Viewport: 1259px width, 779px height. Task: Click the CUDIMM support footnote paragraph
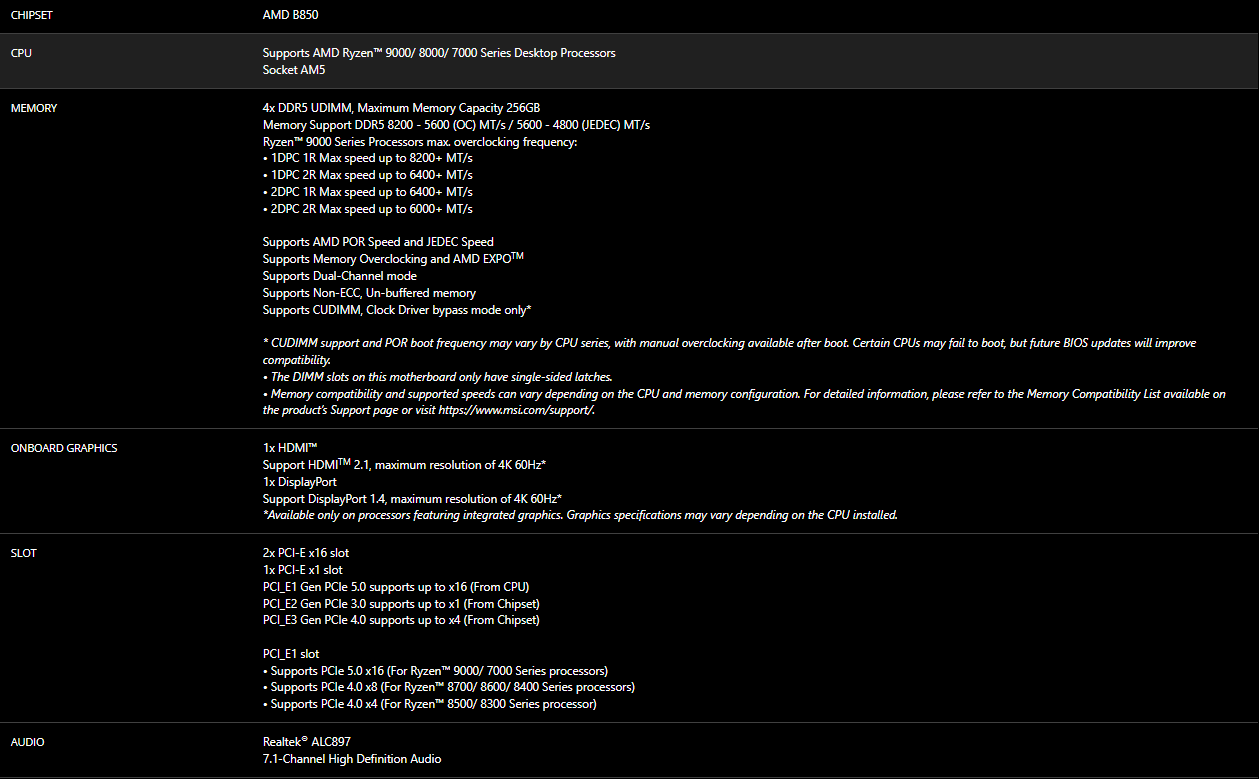(x=729, y=351)
